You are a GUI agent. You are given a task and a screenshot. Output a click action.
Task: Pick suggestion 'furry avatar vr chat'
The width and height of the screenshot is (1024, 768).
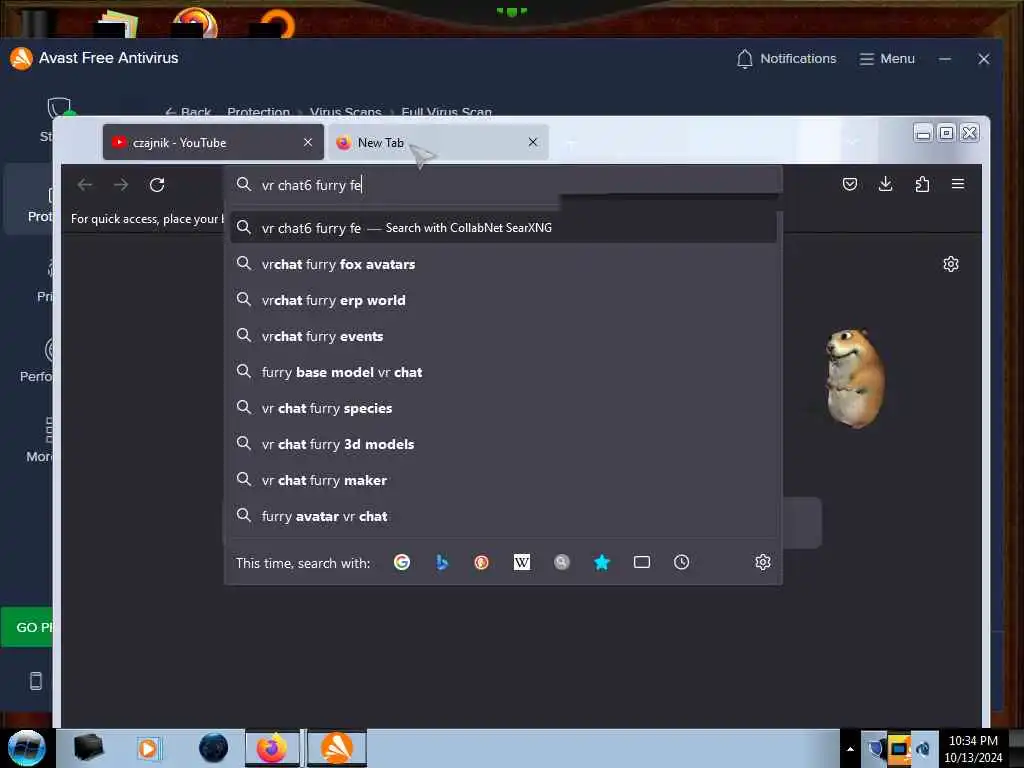pyautogui.click(x=503, y=515)
